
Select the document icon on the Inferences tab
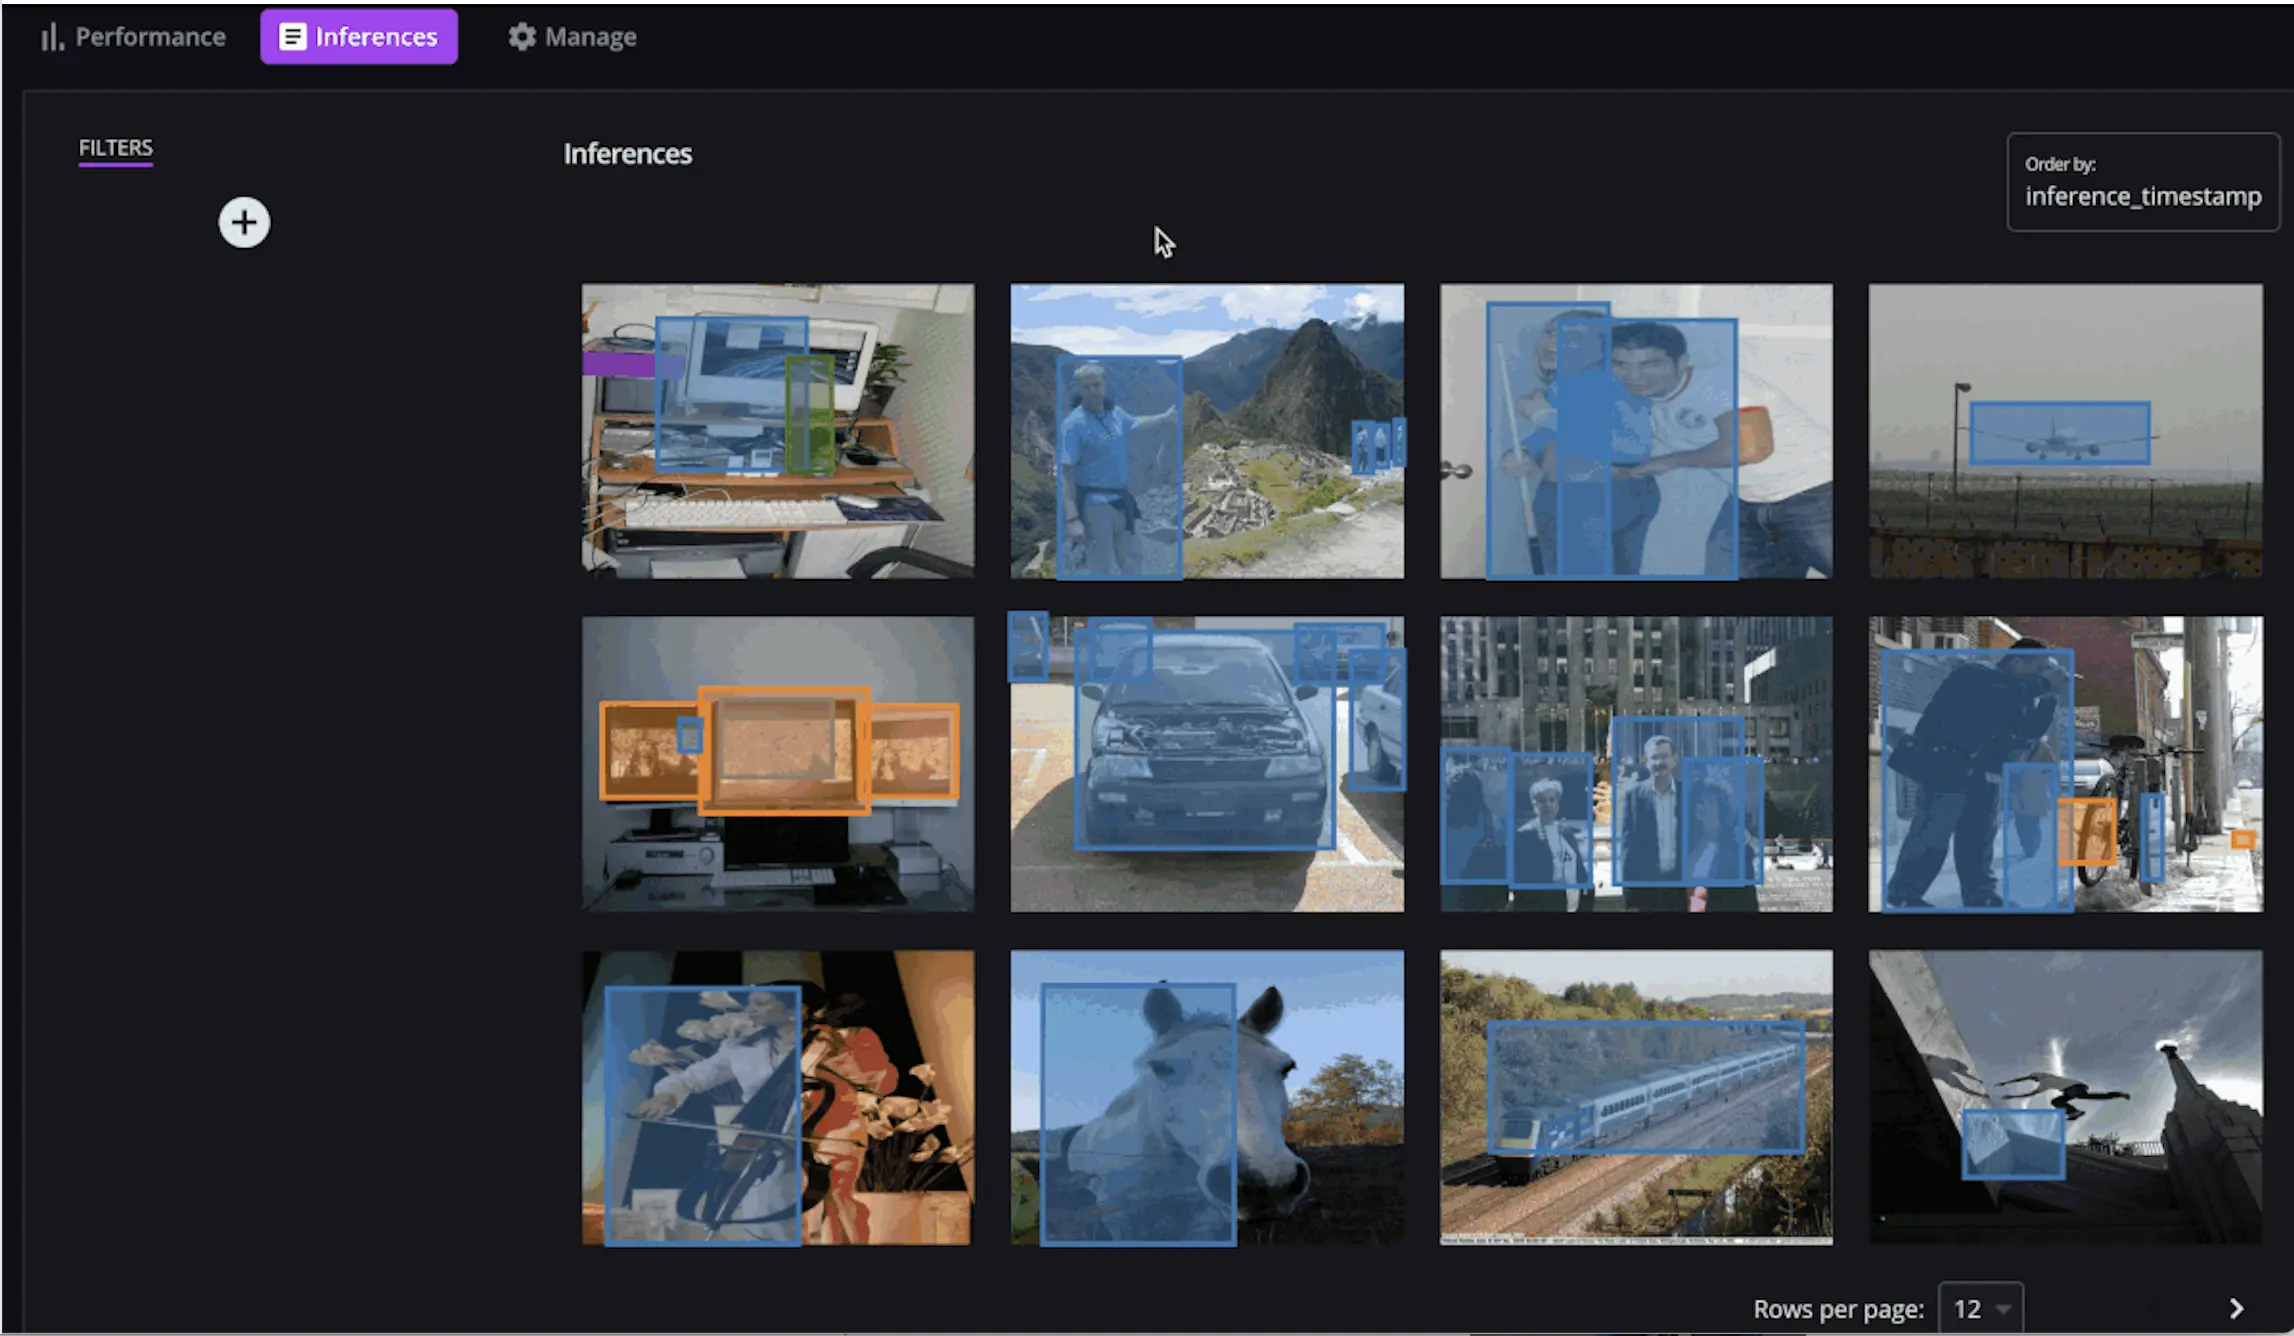pyautogui.click(x=291, y=36)
